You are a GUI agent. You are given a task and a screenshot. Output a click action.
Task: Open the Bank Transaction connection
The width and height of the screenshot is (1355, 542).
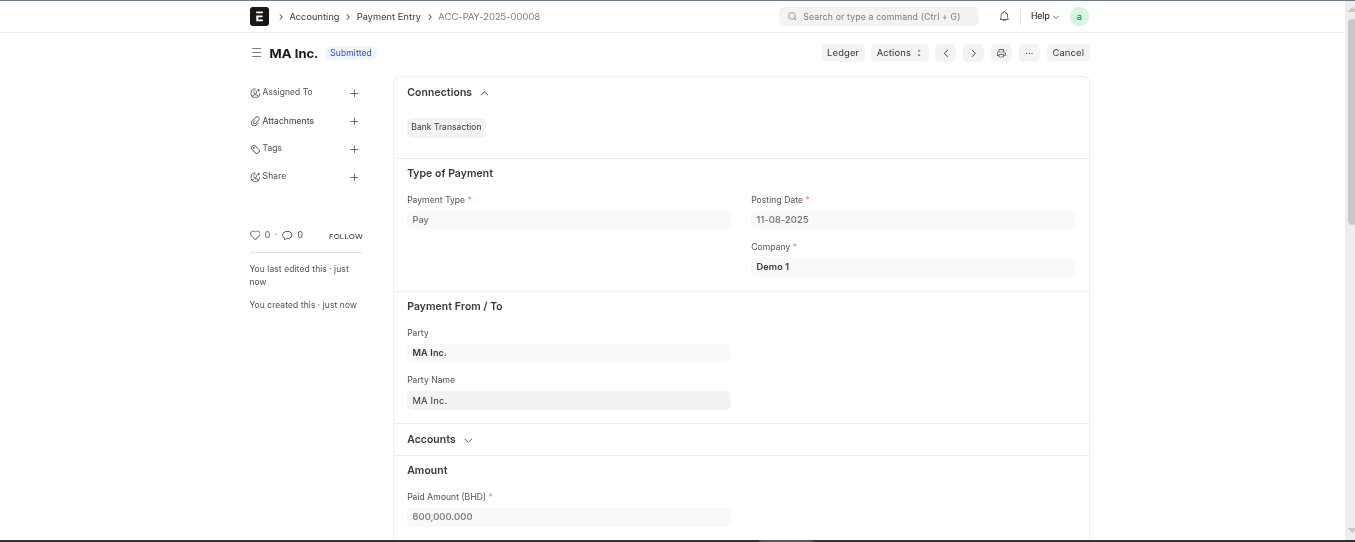[446, 127]
